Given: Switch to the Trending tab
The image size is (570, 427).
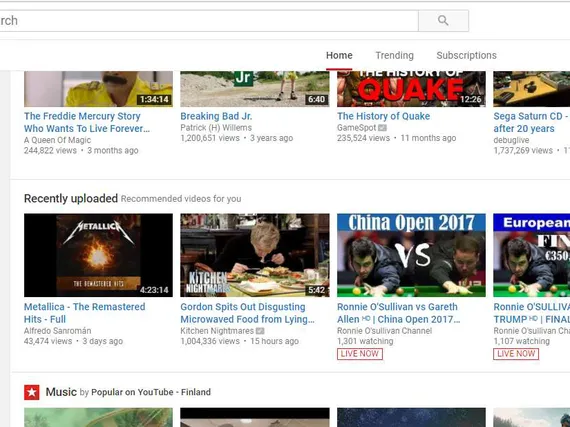Looking at the screenshot, I should [394, 55].
